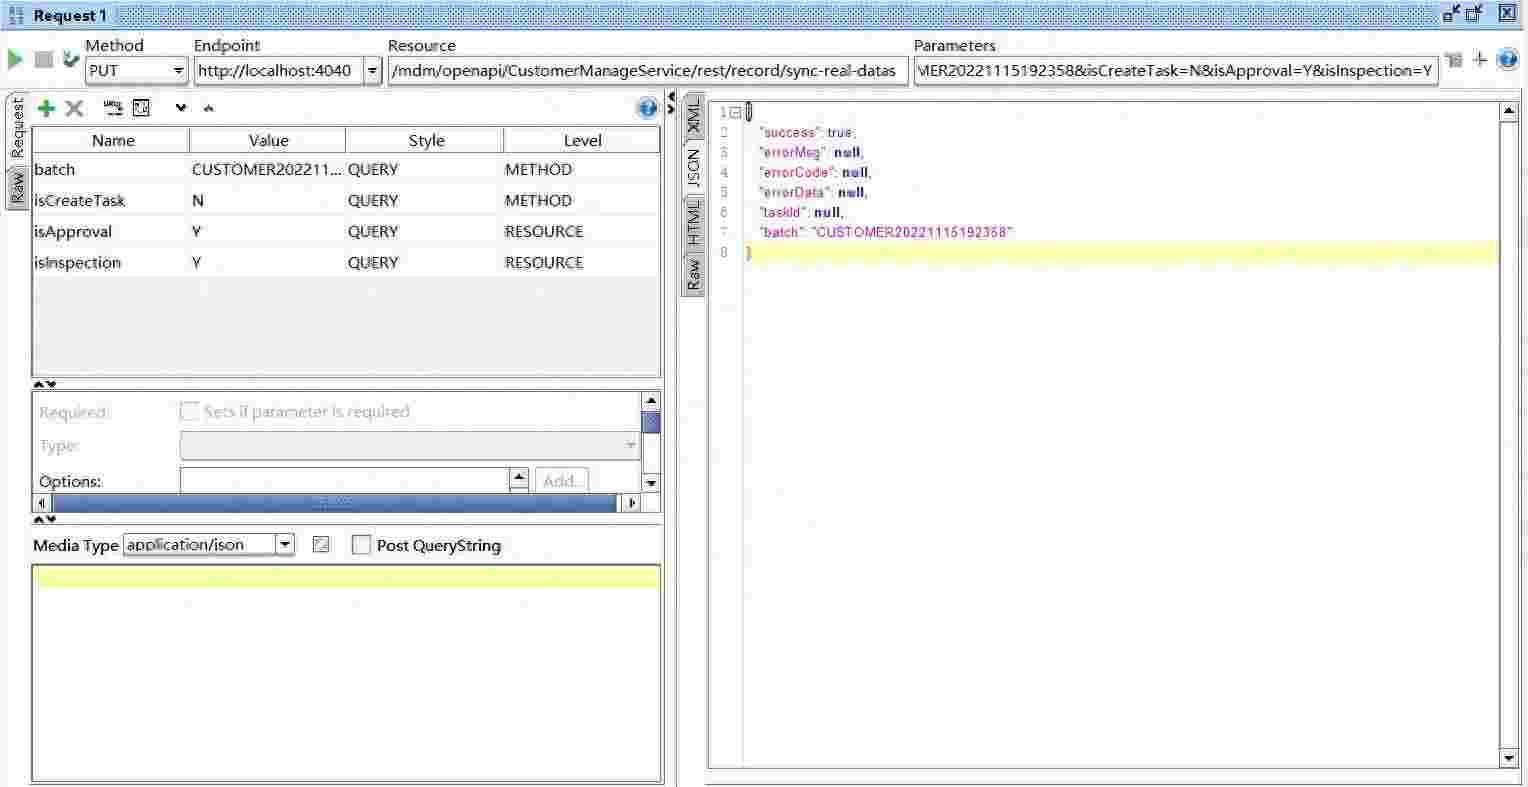Open the Media Type application/json combo box
The image size is (1528, 787).
pyautogui.click(x=209, y=545)
